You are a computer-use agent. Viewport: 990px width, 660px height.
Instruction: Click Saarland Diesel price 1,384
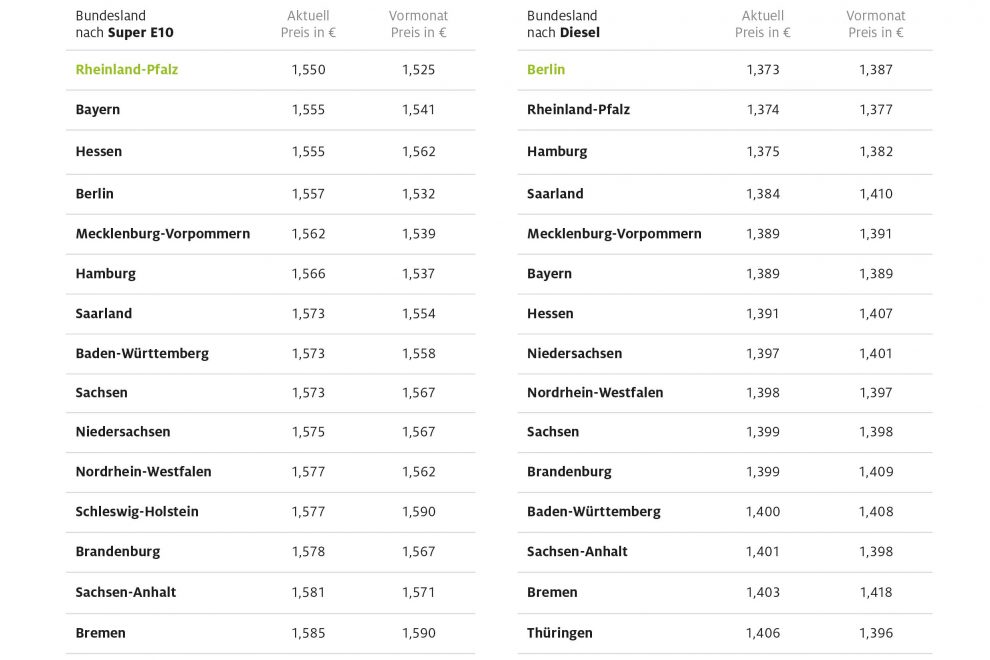763,194
